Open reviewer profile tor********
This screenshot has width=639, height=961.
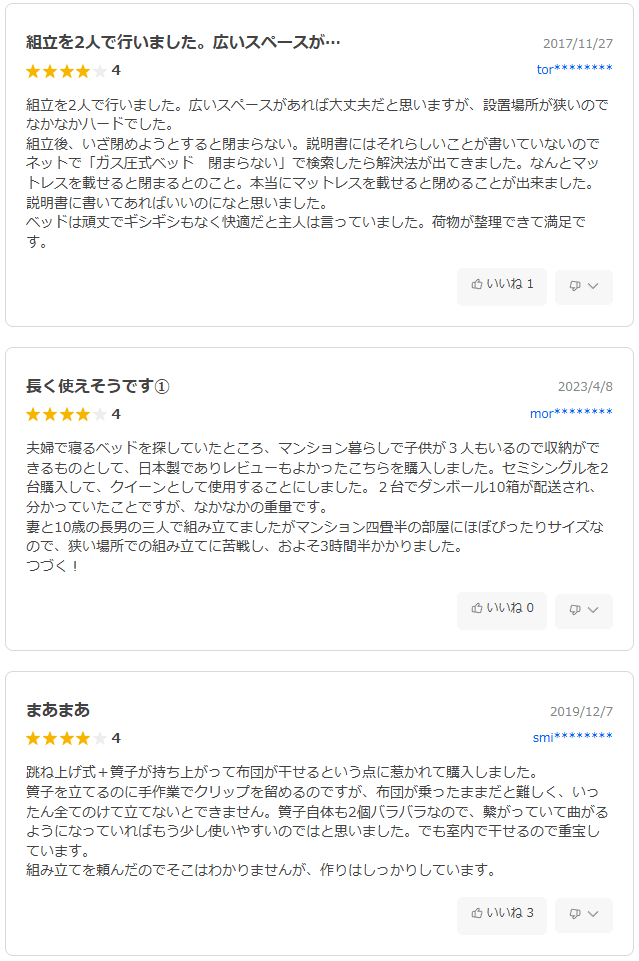tap(574, 69)
